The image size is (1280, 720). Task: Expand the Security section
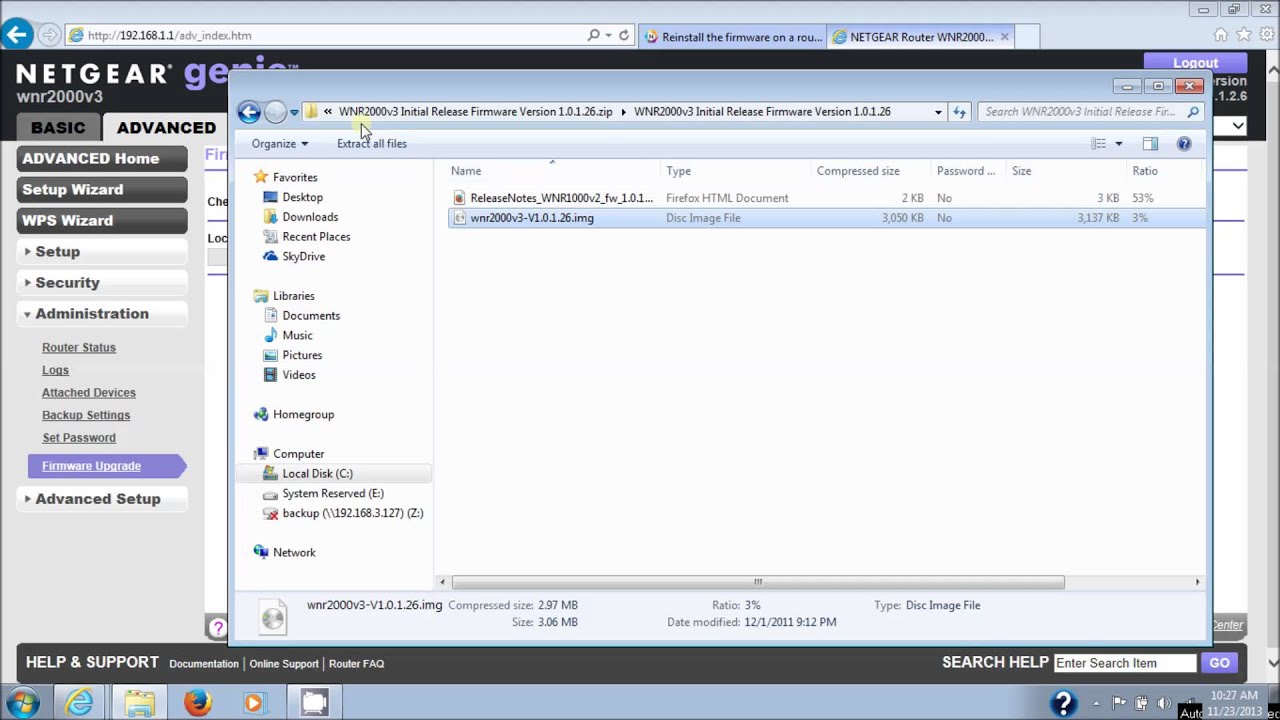[x=102, y=283]
